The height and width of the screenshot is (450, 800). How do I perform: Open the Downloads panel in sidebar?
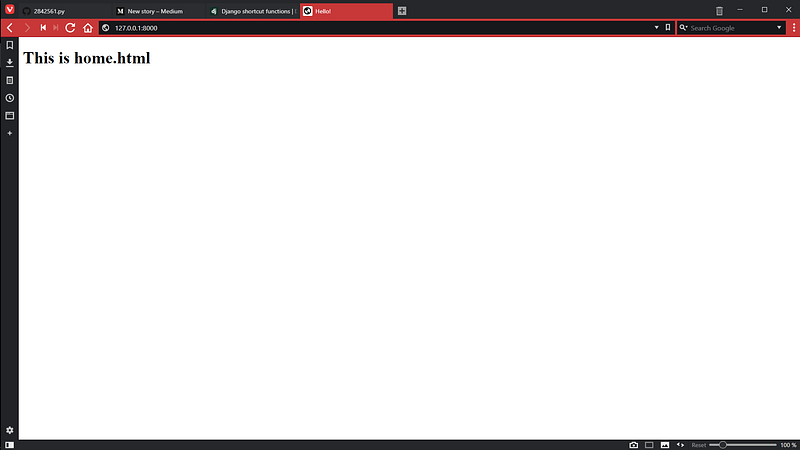click(9, 62)
